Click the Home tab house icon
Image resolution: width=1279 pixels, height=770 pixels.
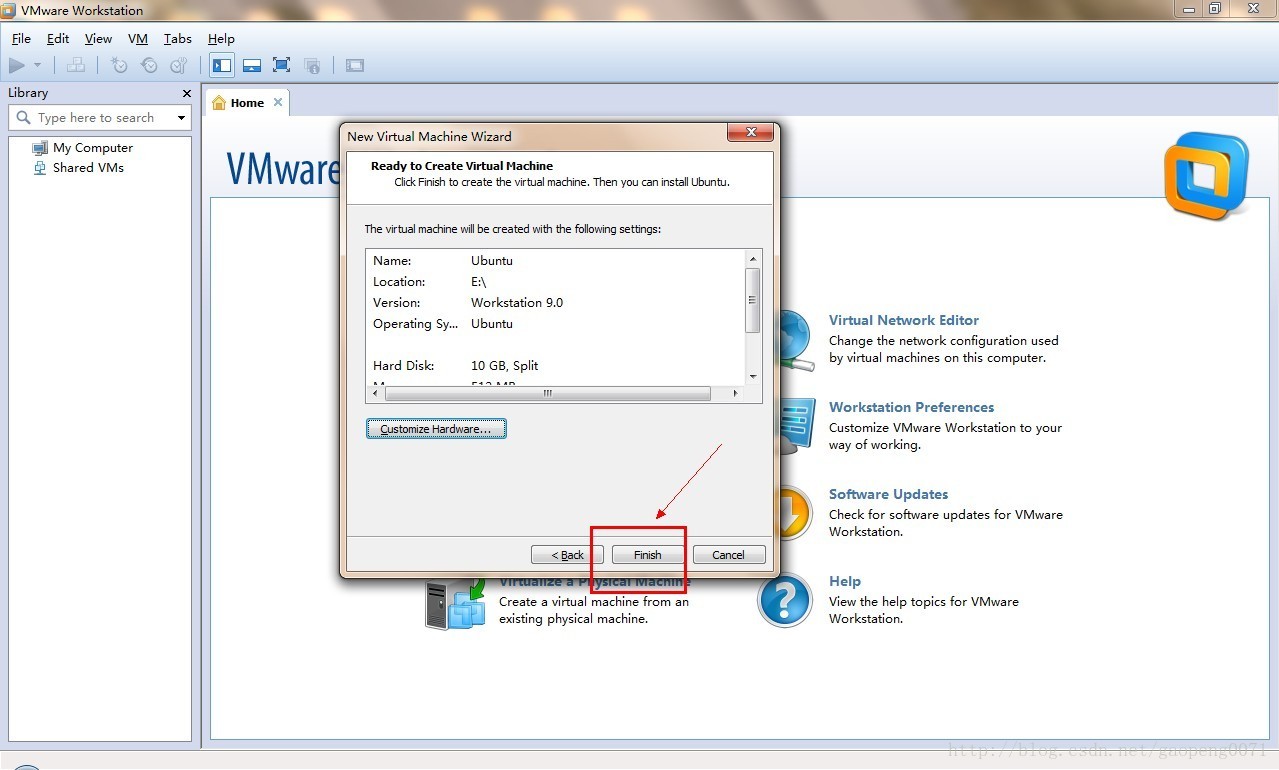click(x=219, y=102)
